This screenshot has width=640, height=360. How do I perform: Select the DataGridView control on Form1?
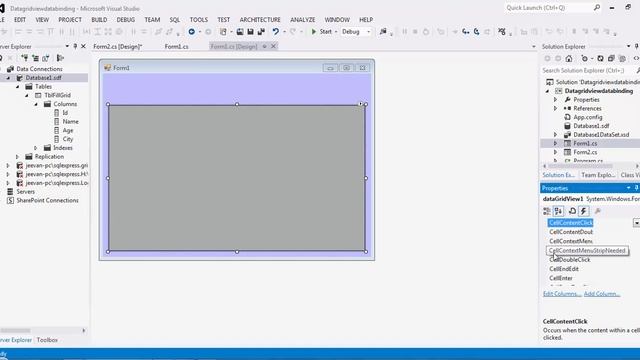click(237, 178)
